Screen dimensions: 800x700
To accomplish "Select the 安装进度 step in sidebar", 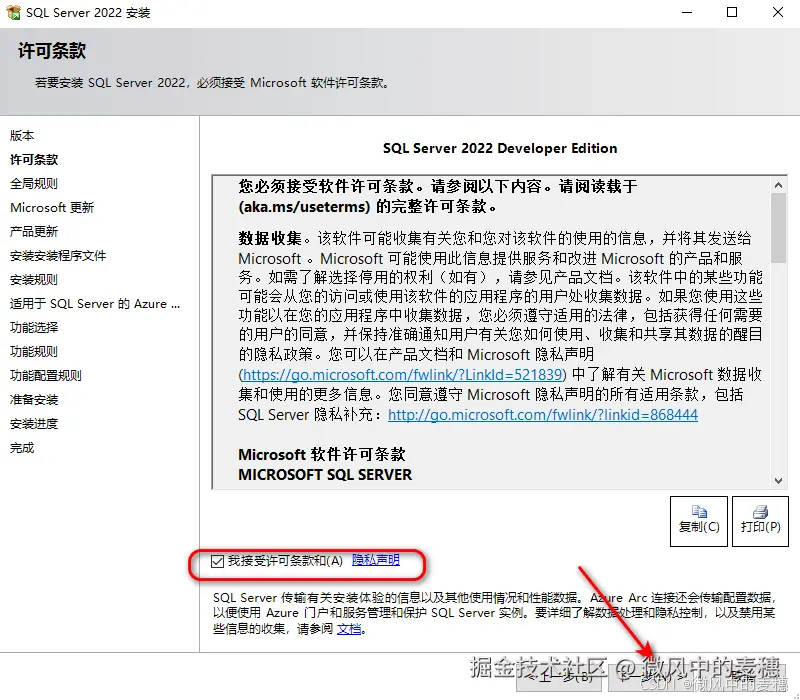I will (x=34, y=423).
